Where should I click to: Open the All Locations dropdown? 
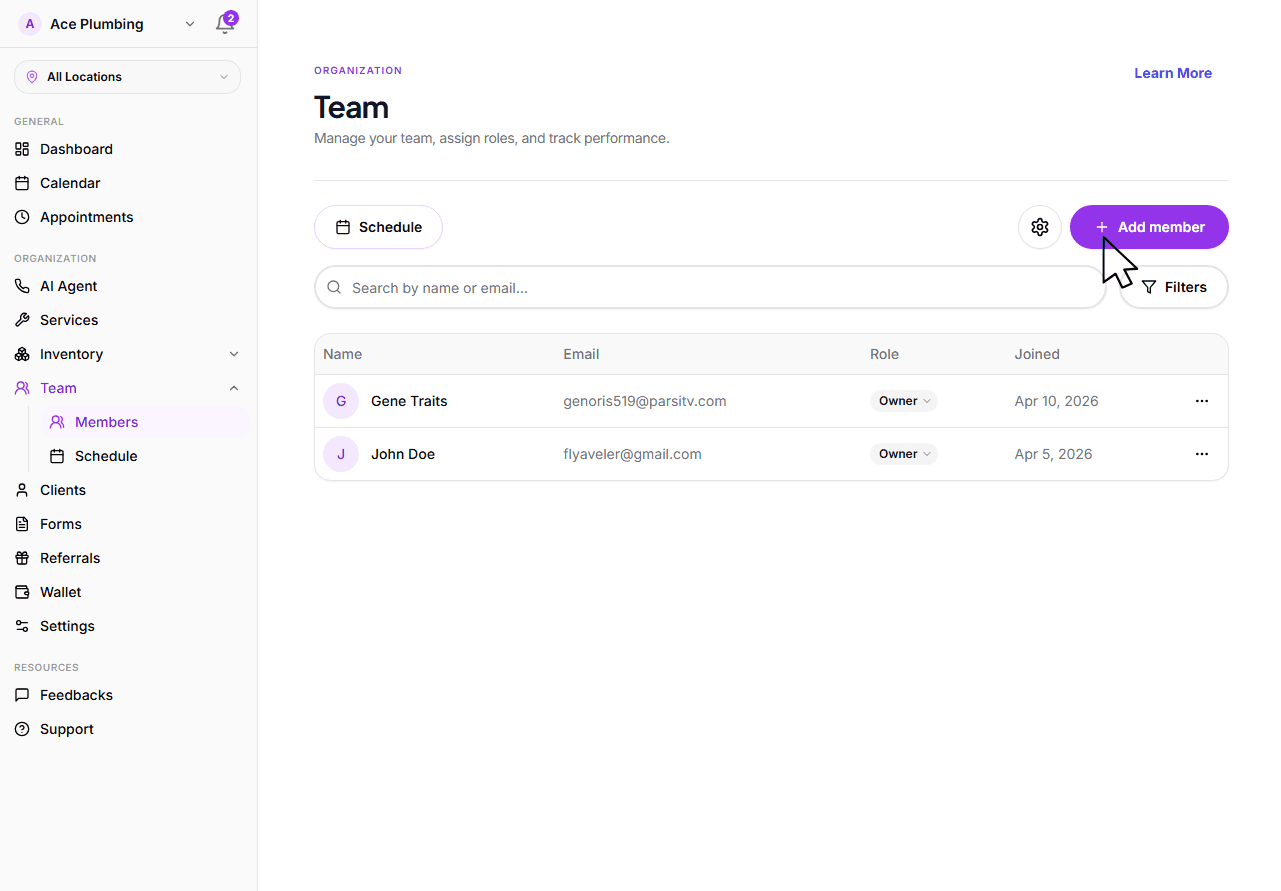click(x=126, y=77)
